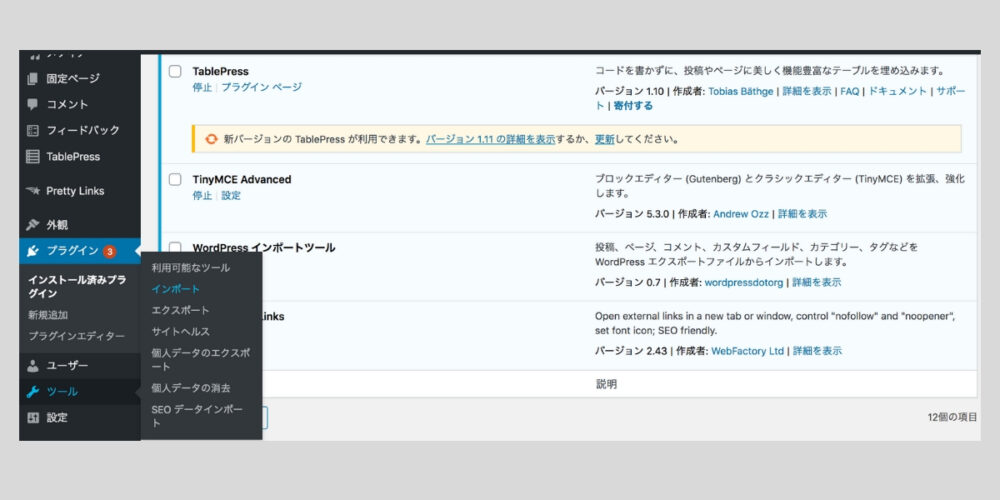
Task: Click the ユーザー person icon
Action: (33, 366)
